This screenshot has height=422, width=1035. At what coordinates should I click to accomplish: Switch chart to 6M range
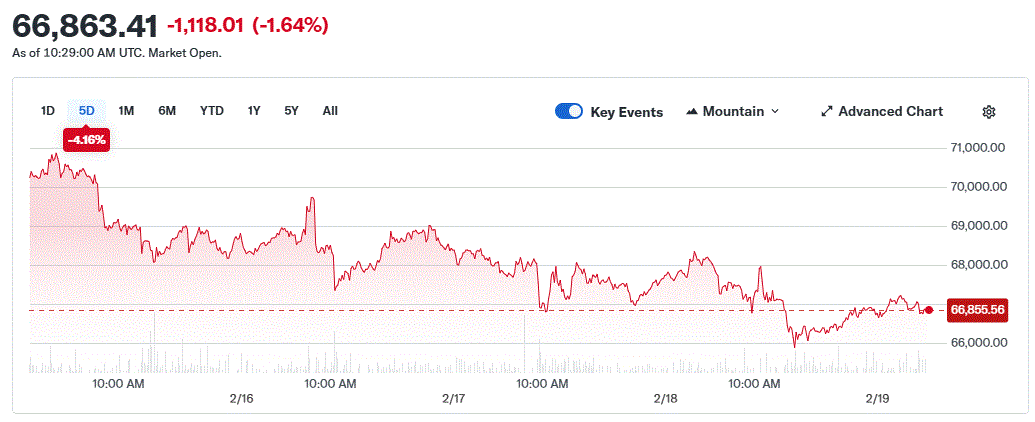(167, 111)
